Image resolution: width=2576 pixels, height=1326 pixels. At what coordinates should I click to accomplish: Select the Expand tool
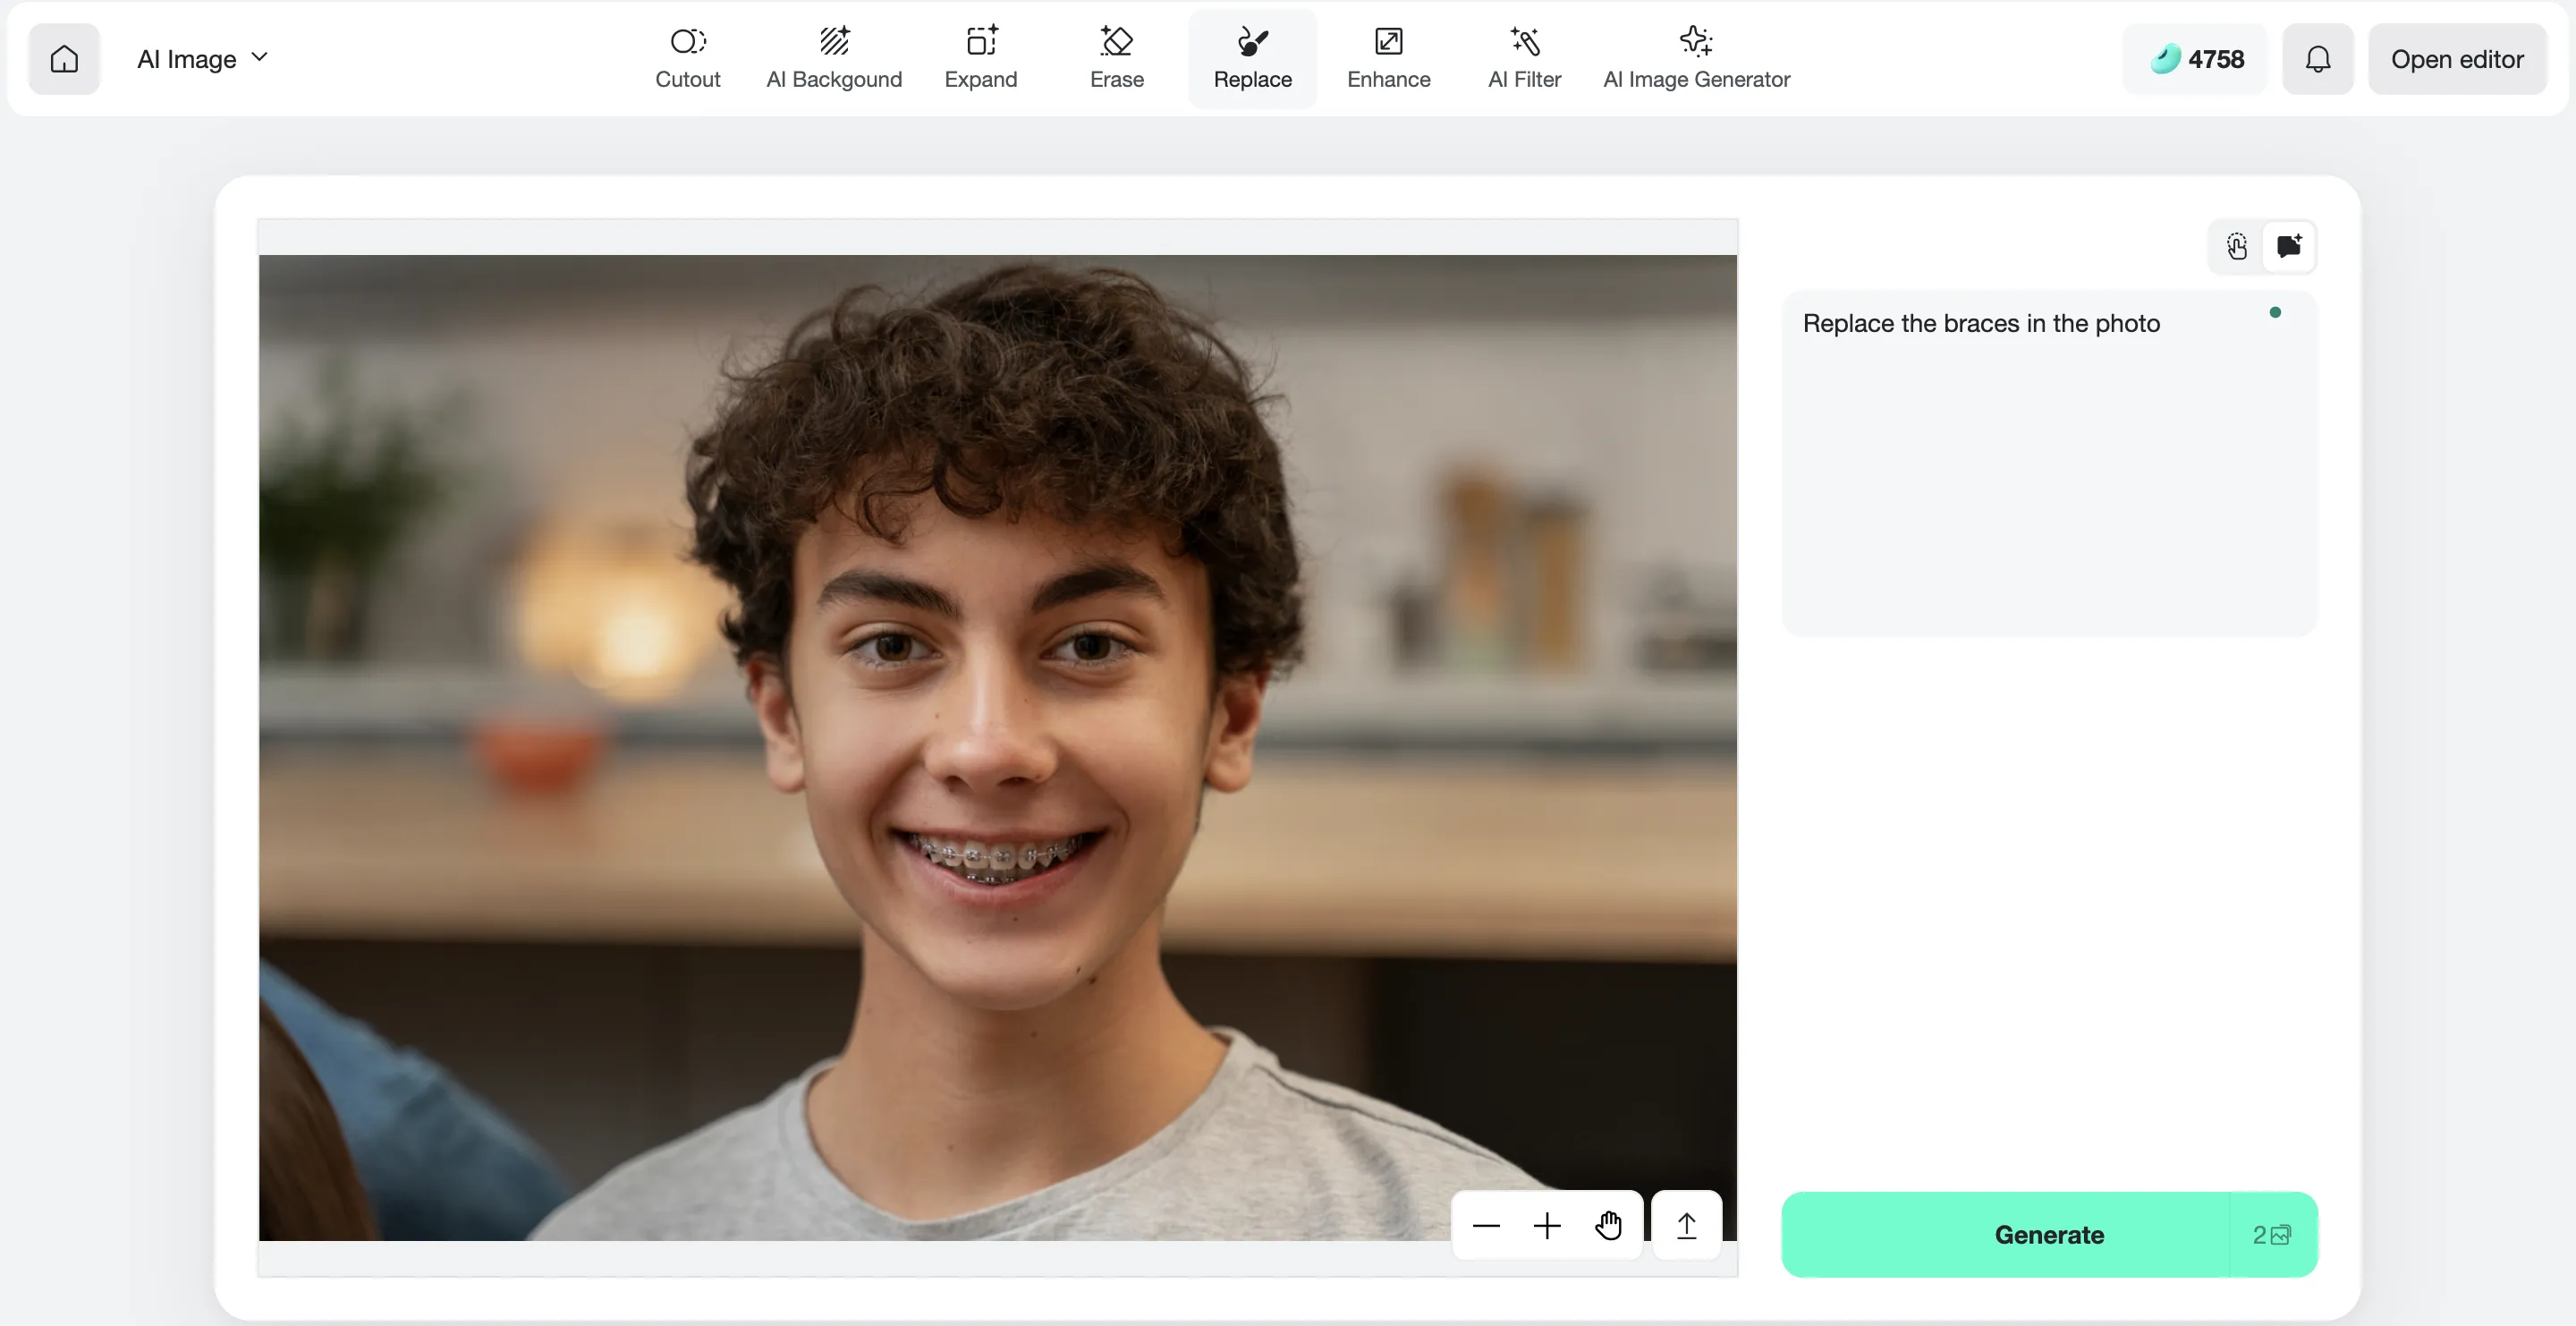[x=981, y=57]
